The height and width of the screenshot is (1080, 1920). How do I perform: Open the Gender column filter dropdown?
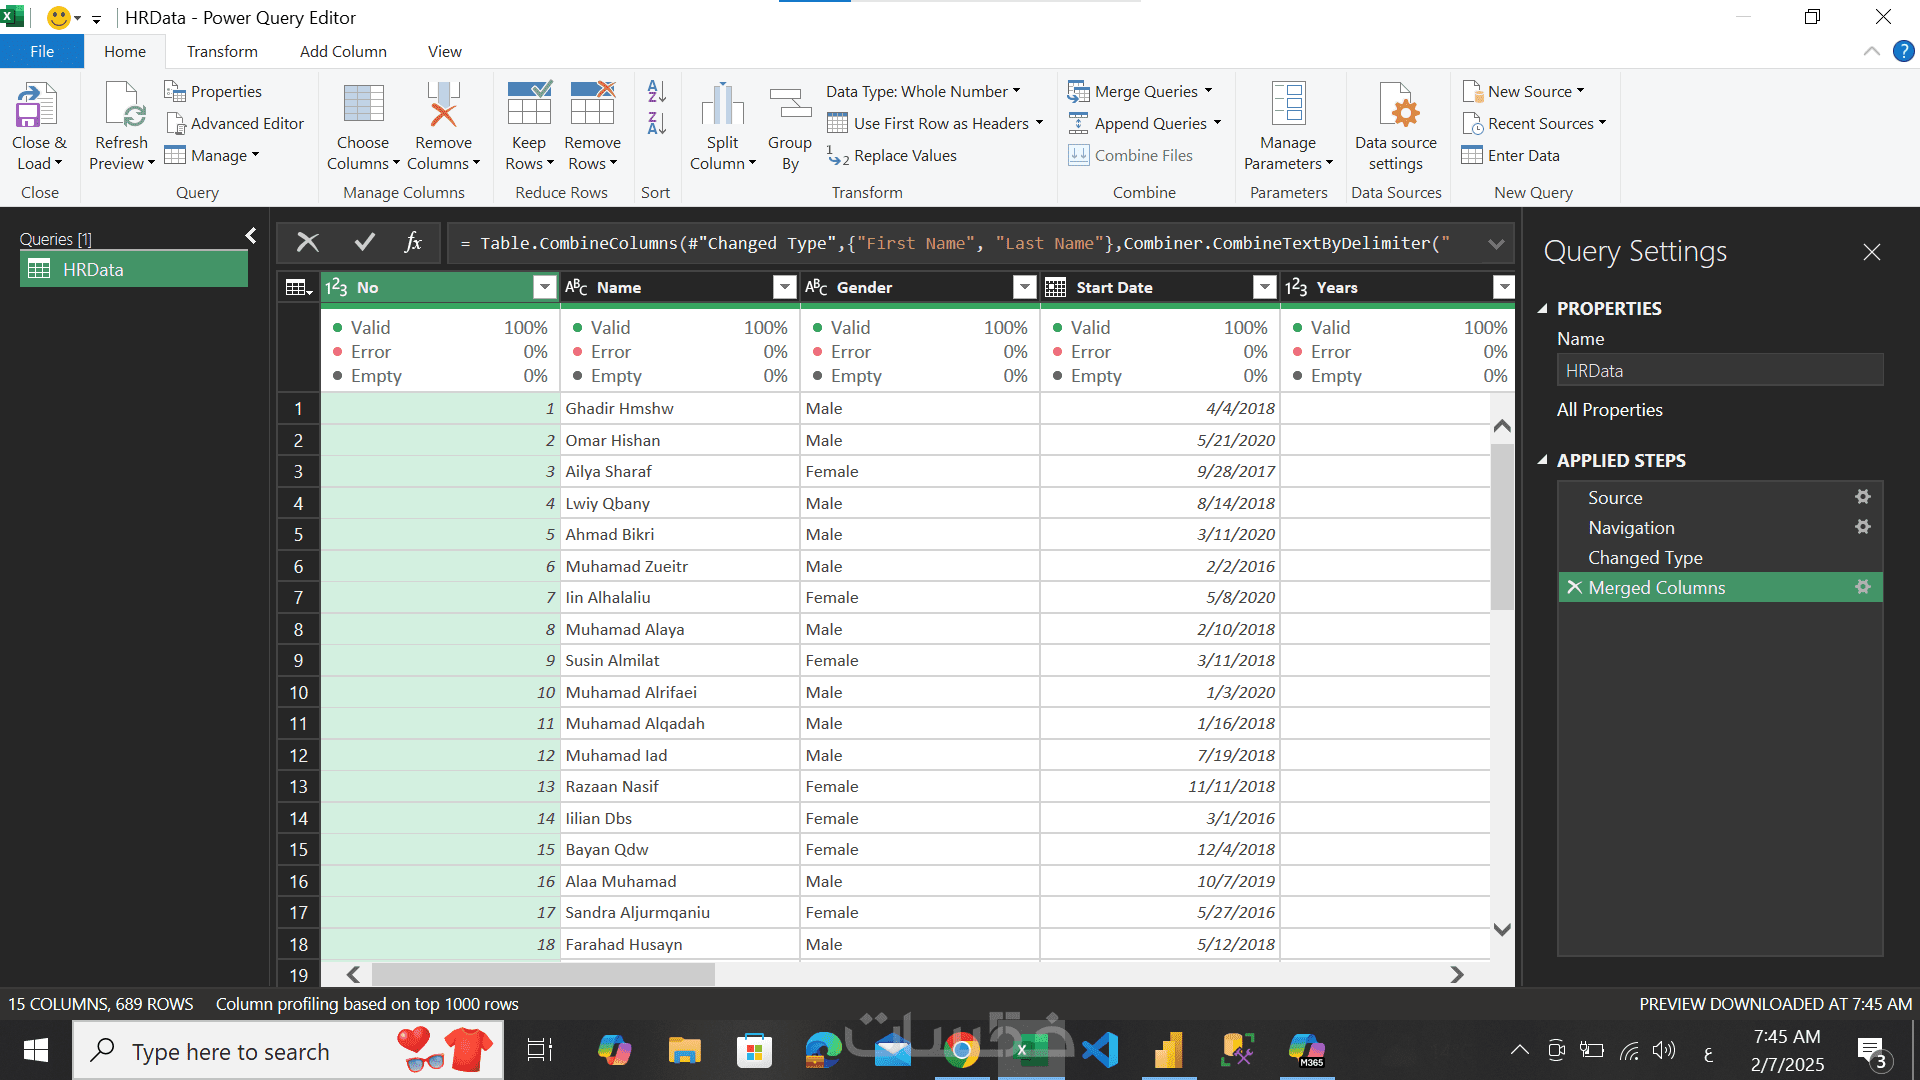point(1024,288)
